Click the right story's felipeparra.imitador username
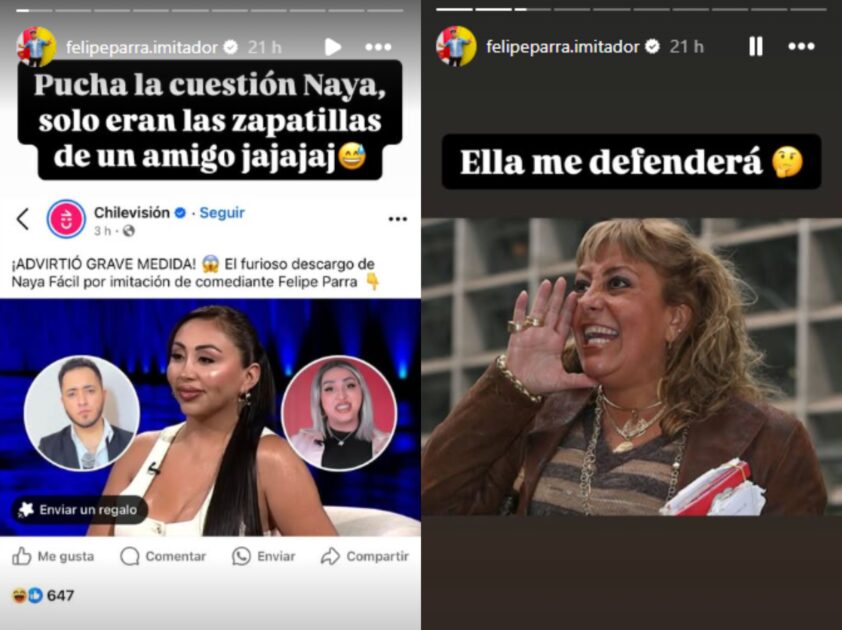 pyautogui.click(x=563, y=47)
